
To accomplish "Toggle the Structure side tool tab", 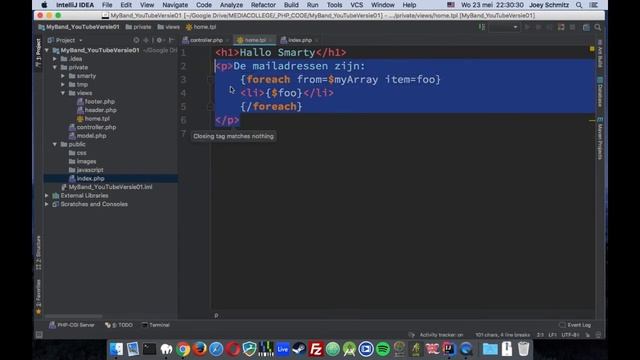I will point(38,253).
